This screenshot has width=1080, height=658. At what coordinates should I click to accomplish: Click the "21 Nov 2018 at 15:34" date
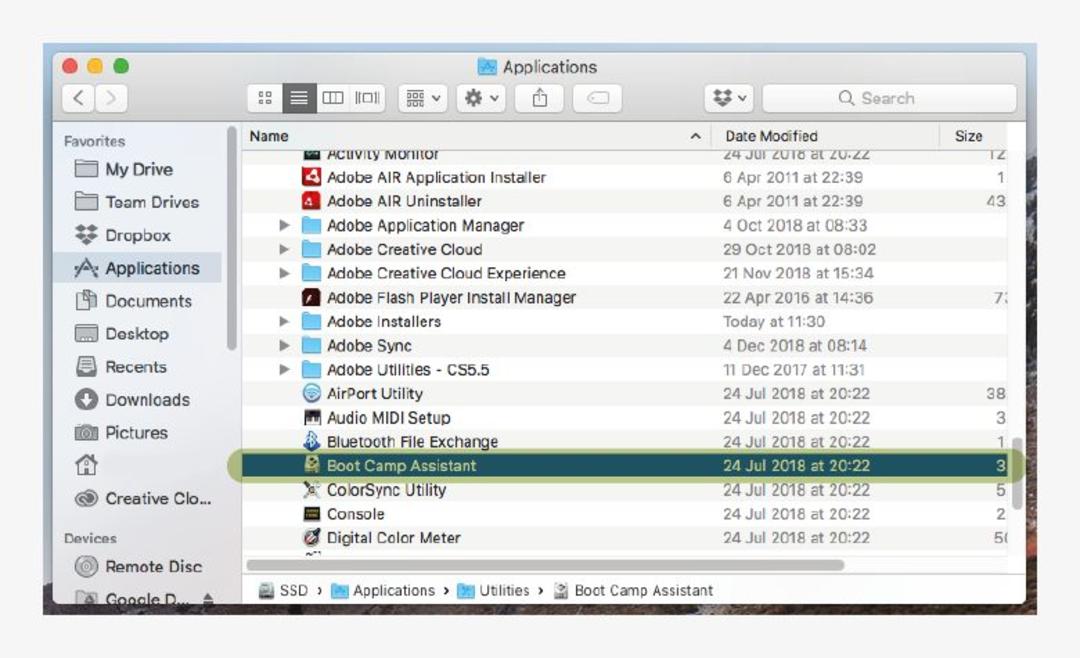coord(798,274)
